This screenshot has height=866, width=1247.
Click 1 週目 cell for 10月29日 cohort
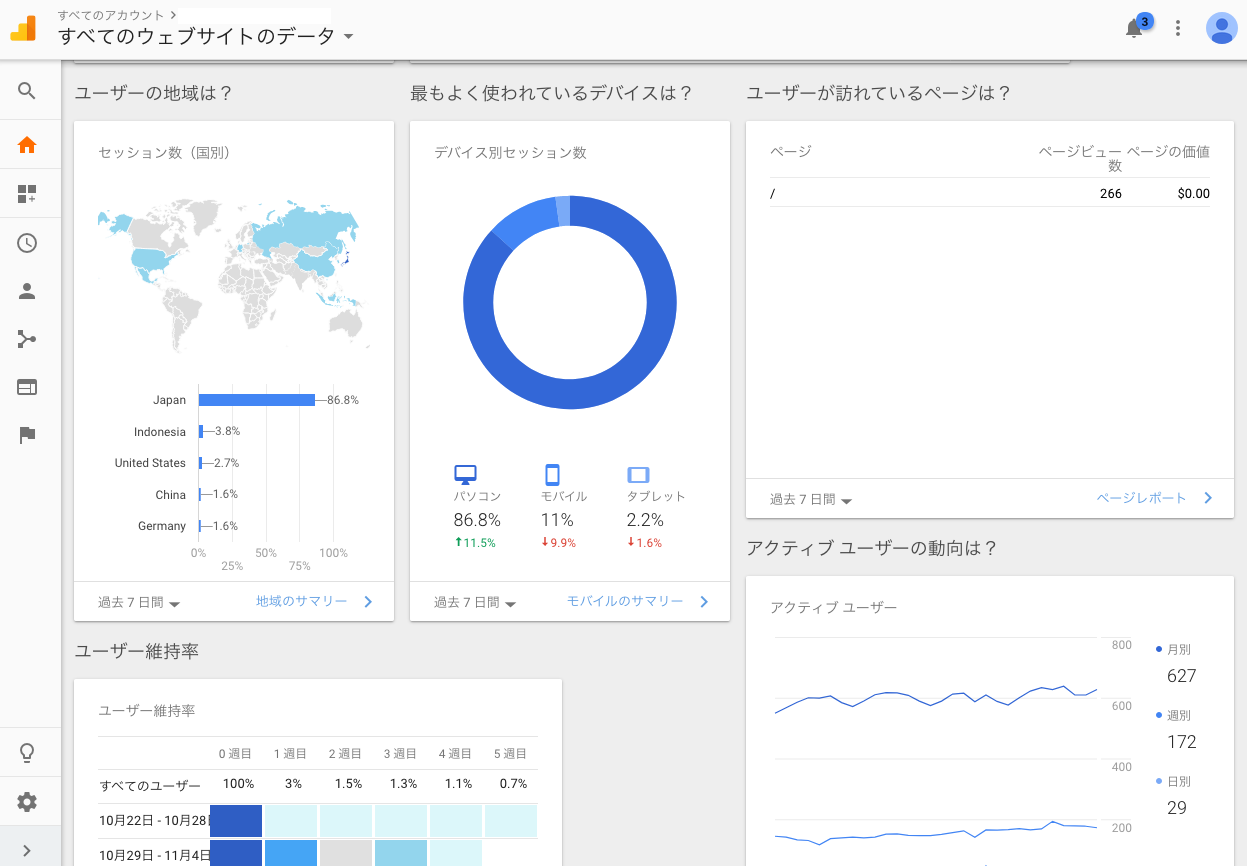click(x=291, y=853)
